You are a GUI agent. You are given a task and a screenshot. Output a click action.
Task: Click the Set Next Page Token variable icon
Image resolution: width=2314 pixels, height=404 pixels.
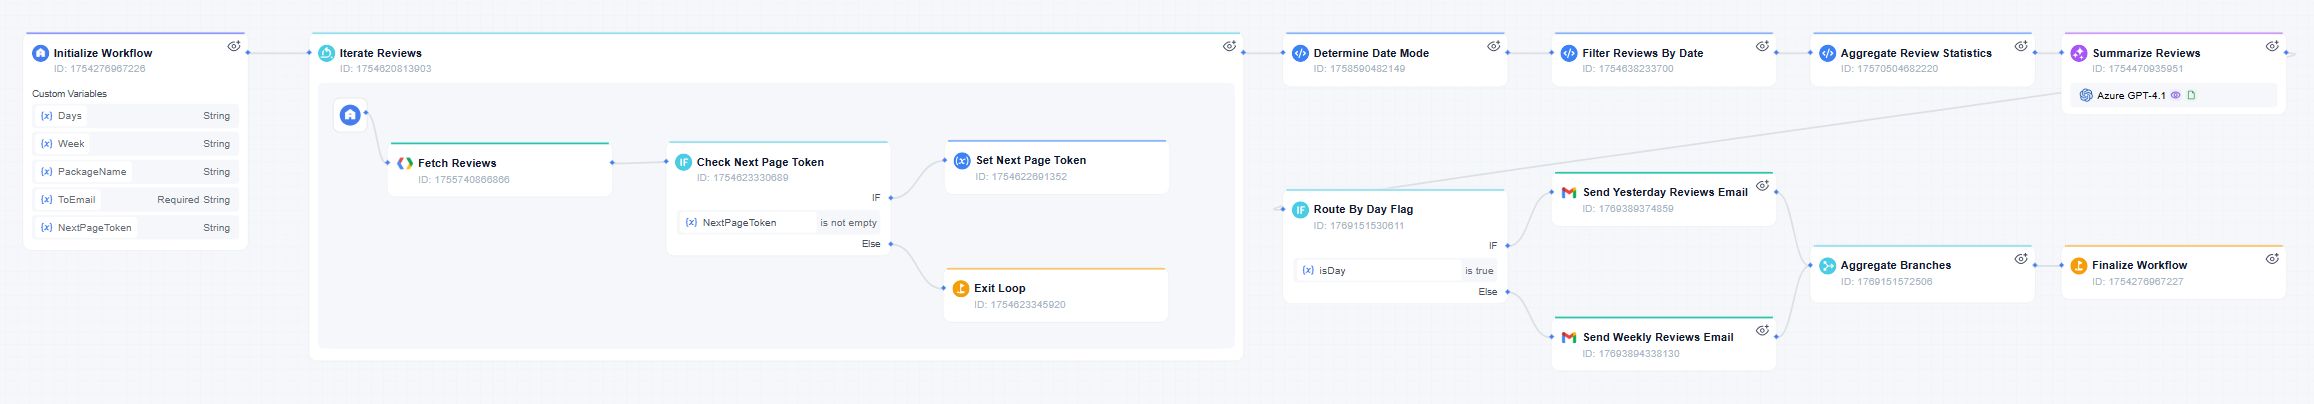click(962, 160)
